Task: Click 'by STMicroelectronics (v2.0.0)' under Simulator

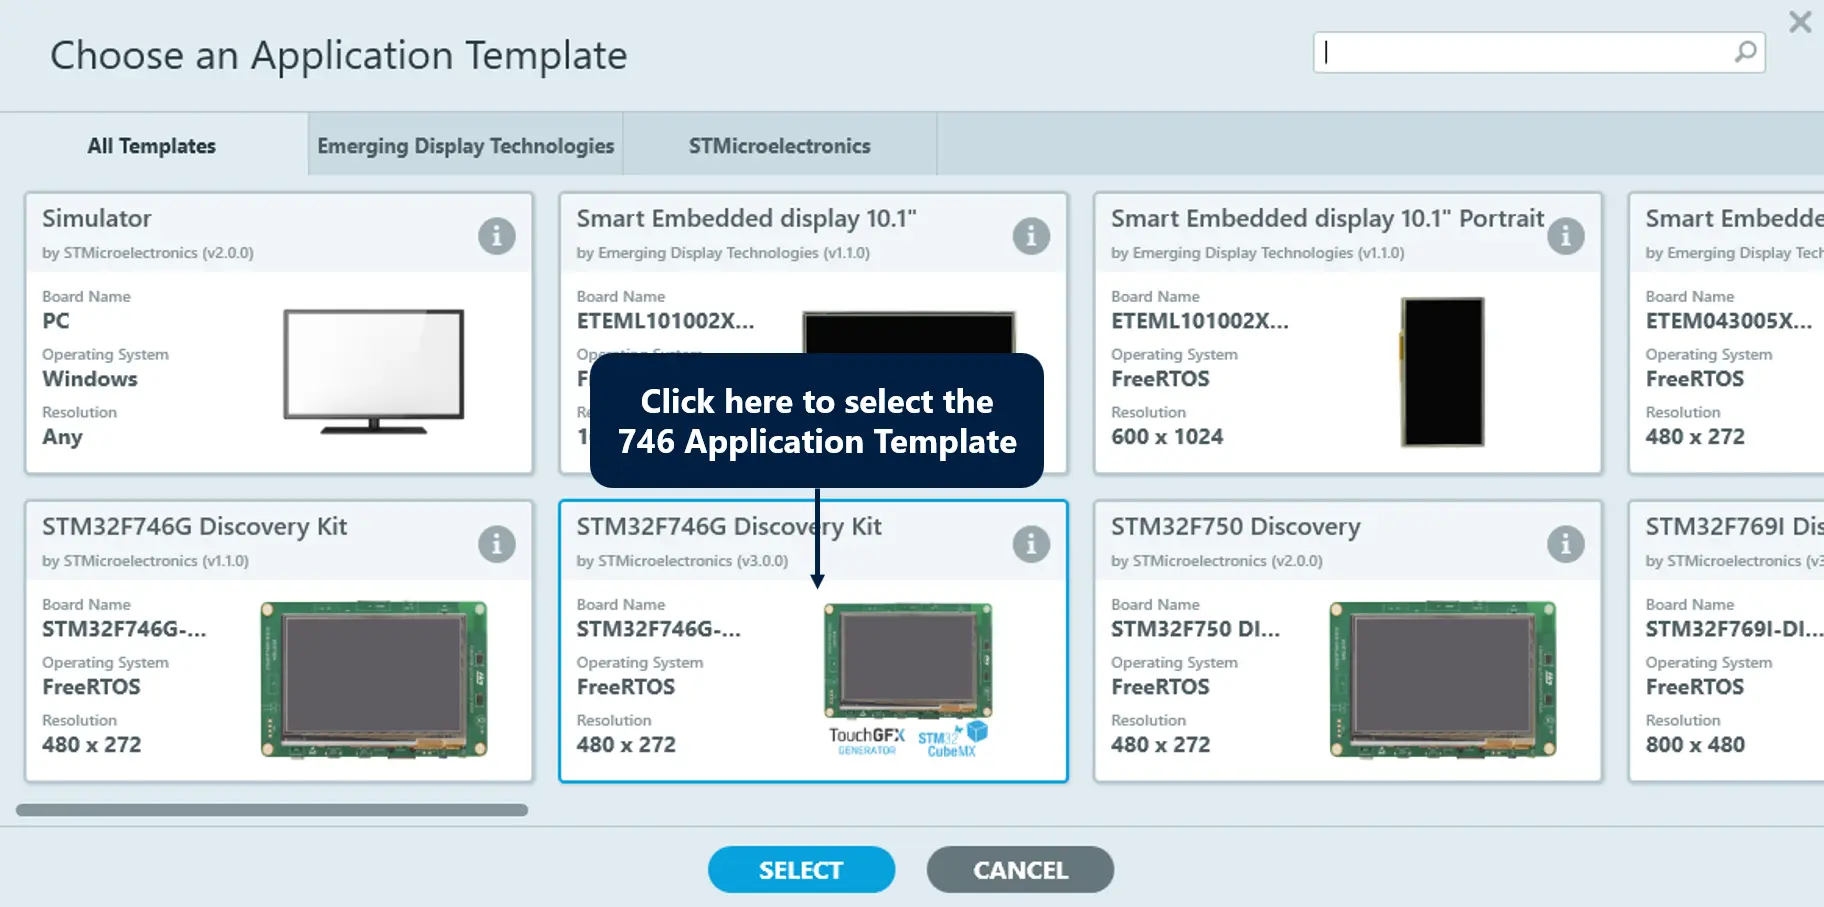Action: click(x=148, y=253)
